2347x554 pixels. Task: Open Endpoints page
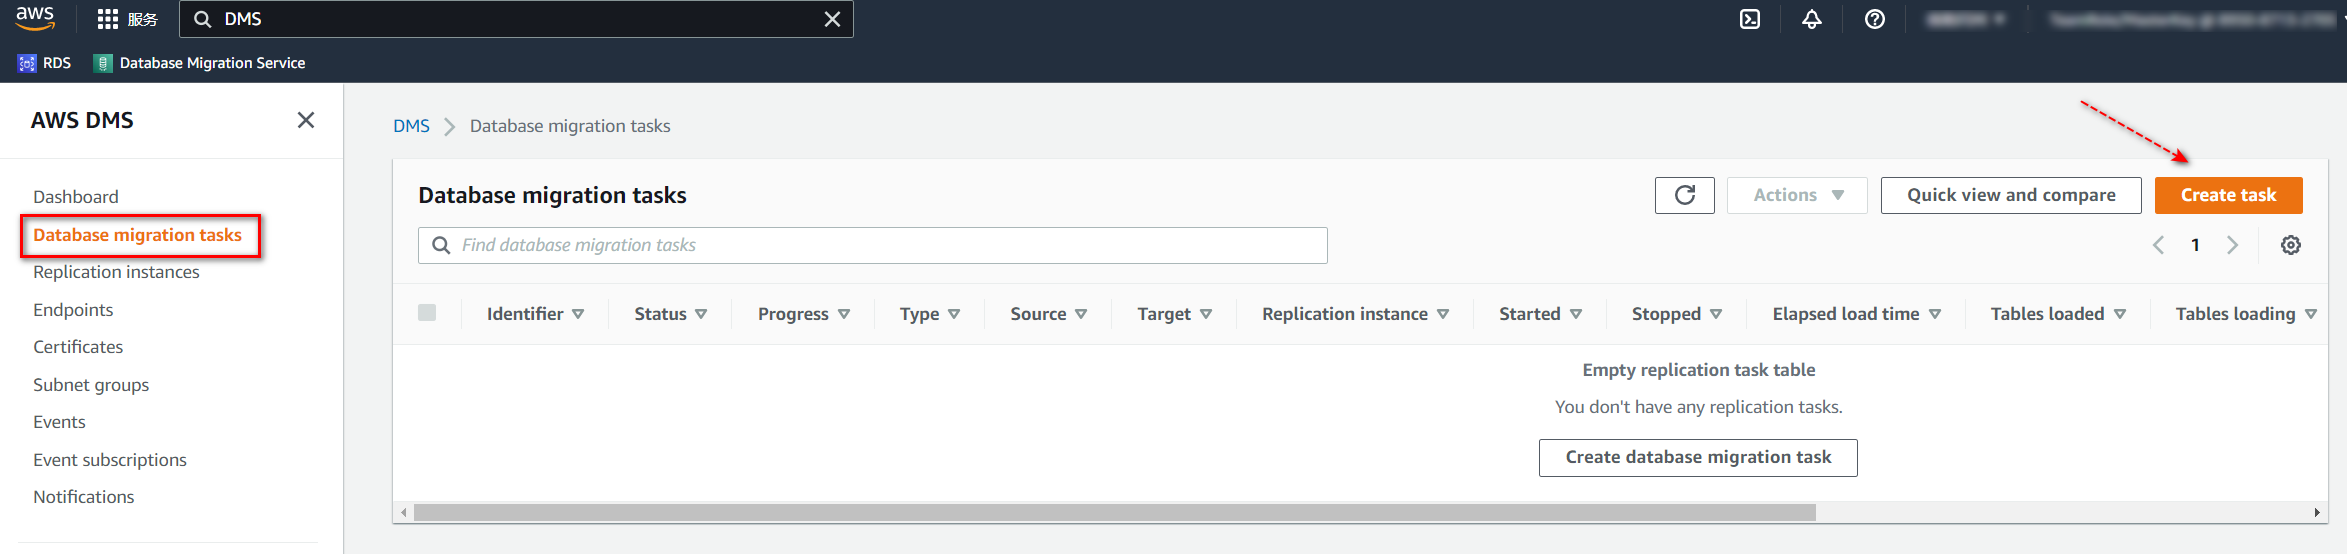(x=73, y=310)
